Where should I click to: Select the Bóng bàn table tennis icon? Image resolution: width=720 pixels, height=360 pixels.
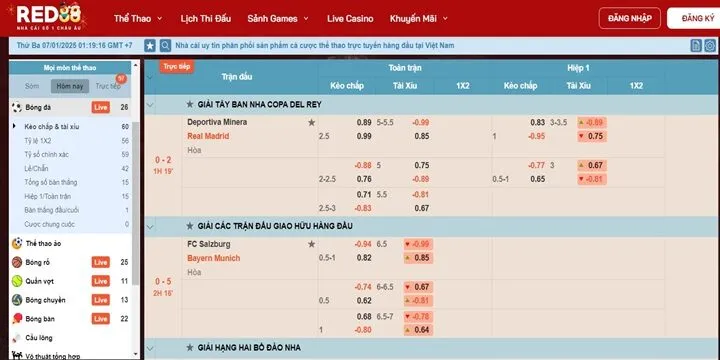pyautogui.click(x=17, y=319)
